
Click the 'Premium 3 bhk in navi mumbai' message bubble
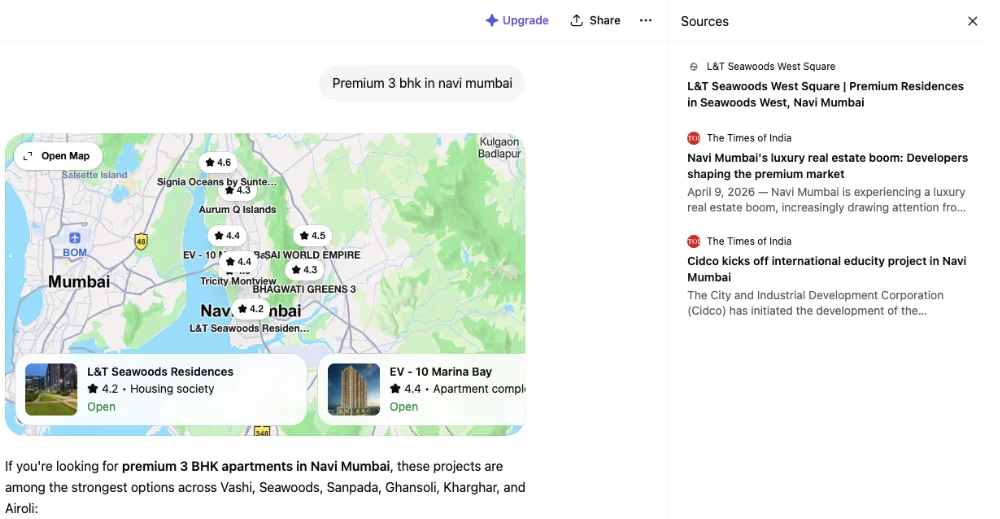[x=422, y=83]
